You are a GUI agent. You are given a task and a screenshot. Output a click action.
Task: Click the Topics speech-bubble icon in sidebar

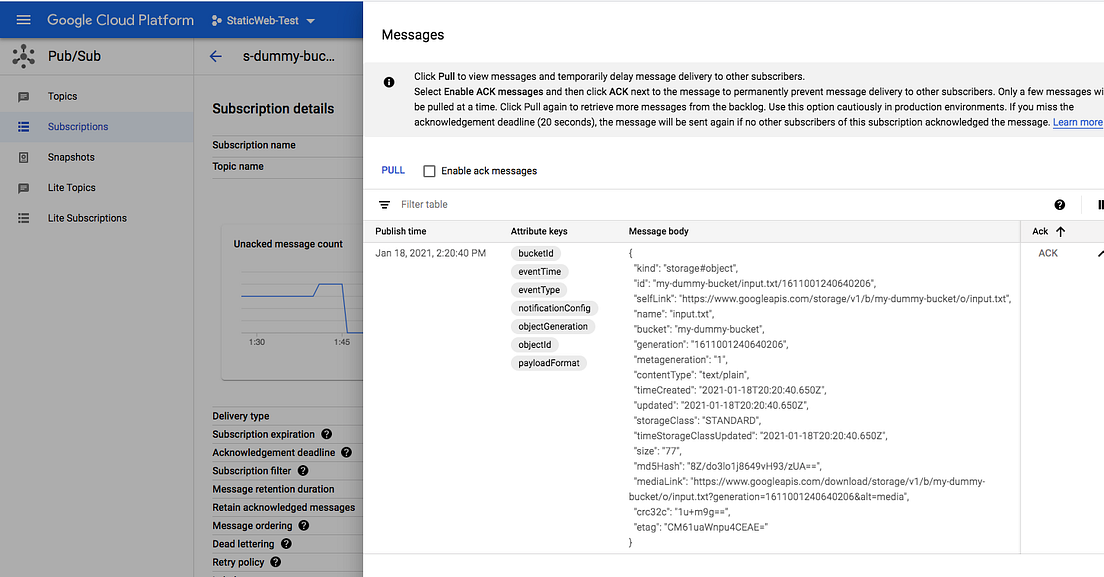pos(23,96)
